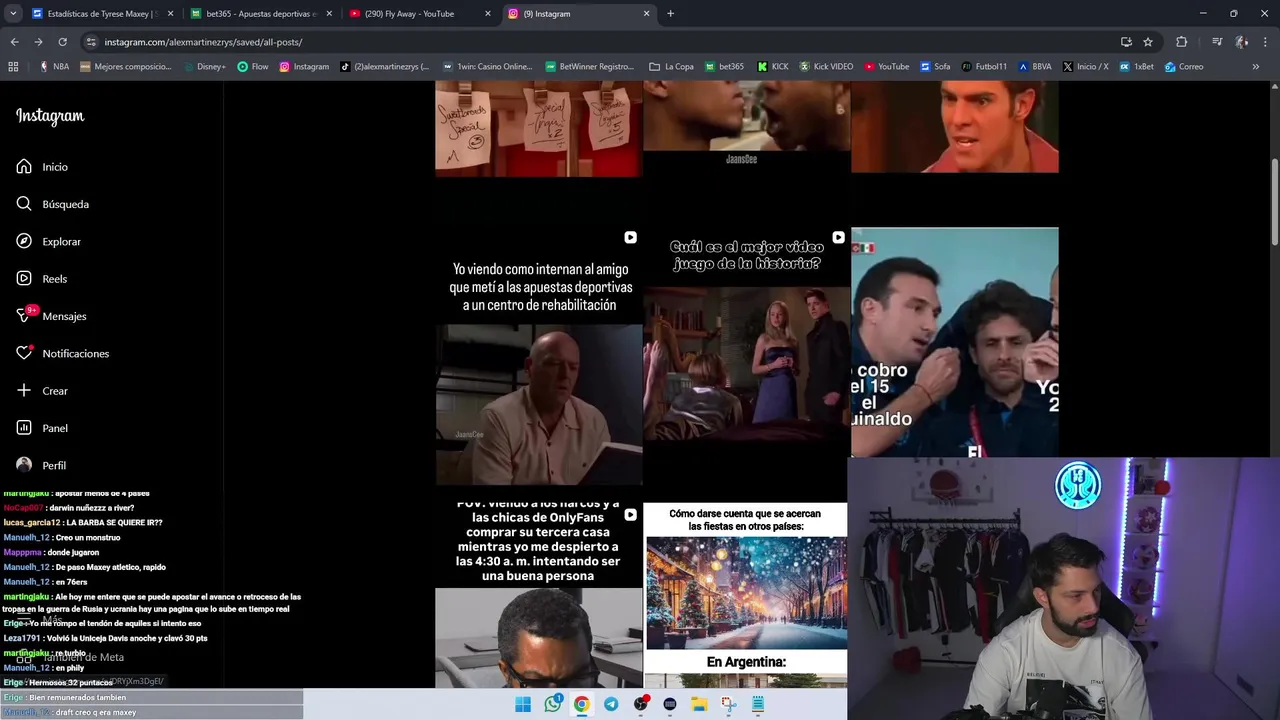
Task: Open the angry man red shirt post
Action: pos(954,127)
